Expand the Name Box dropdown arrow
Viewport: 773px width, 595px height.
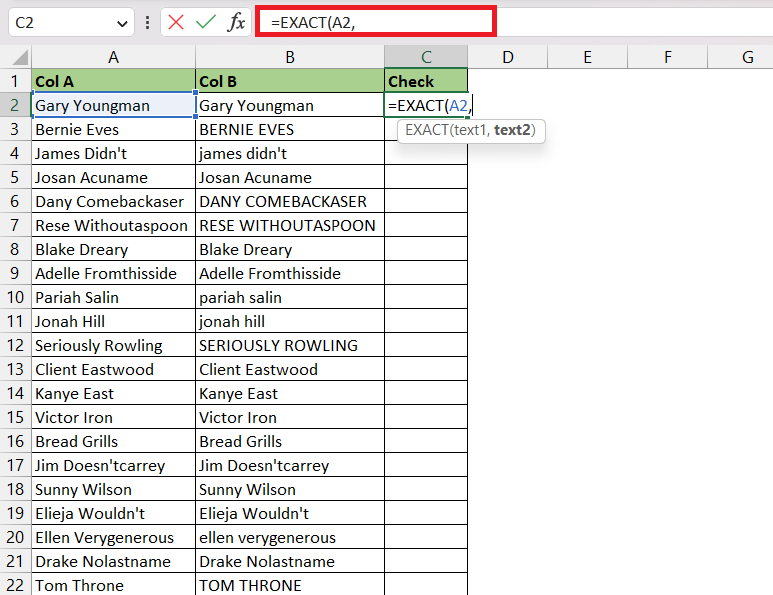[122, 23]
